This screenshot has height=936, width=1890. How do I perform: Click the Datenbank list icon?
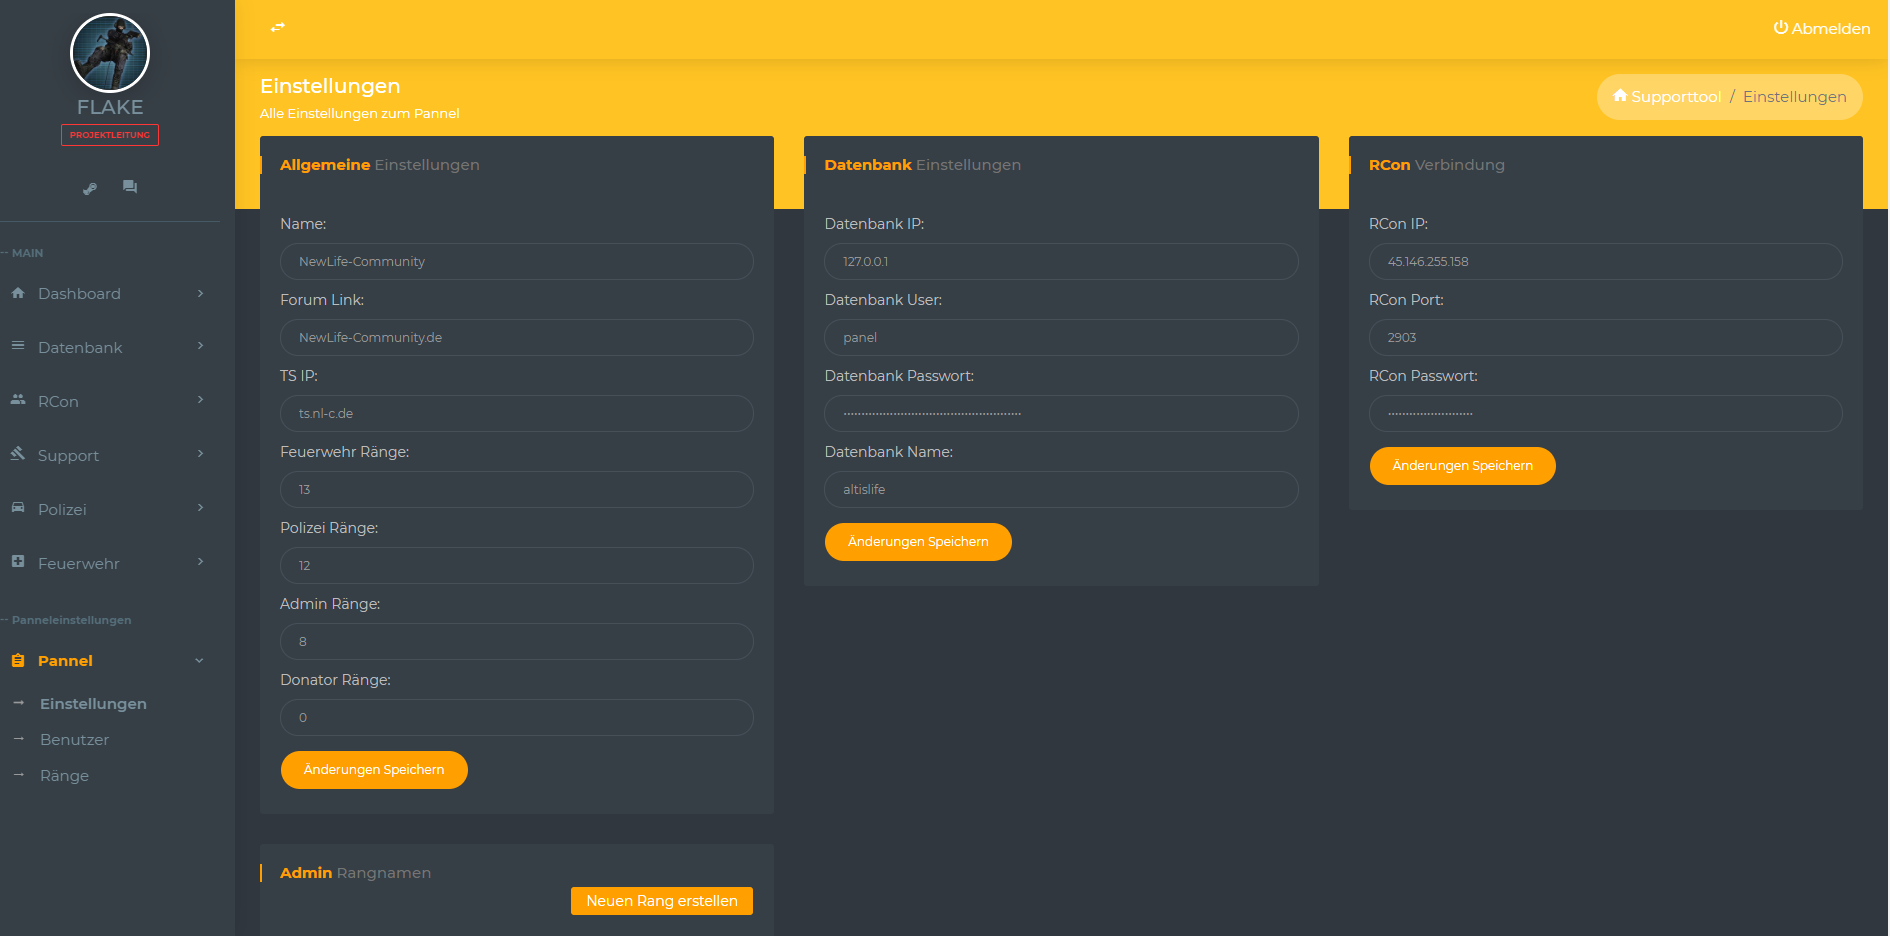click(18, 346)
